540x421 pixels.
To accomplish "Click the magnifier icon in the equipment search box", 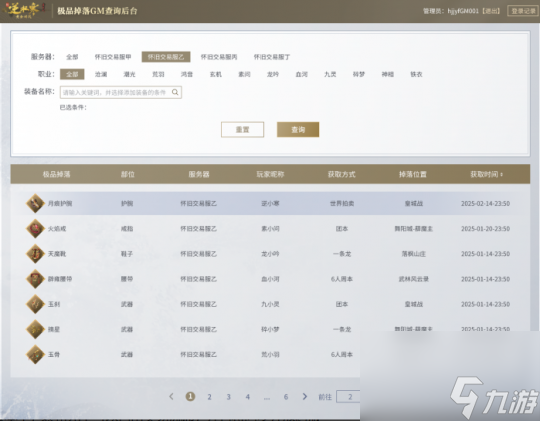I will click(x=175, y=92).
